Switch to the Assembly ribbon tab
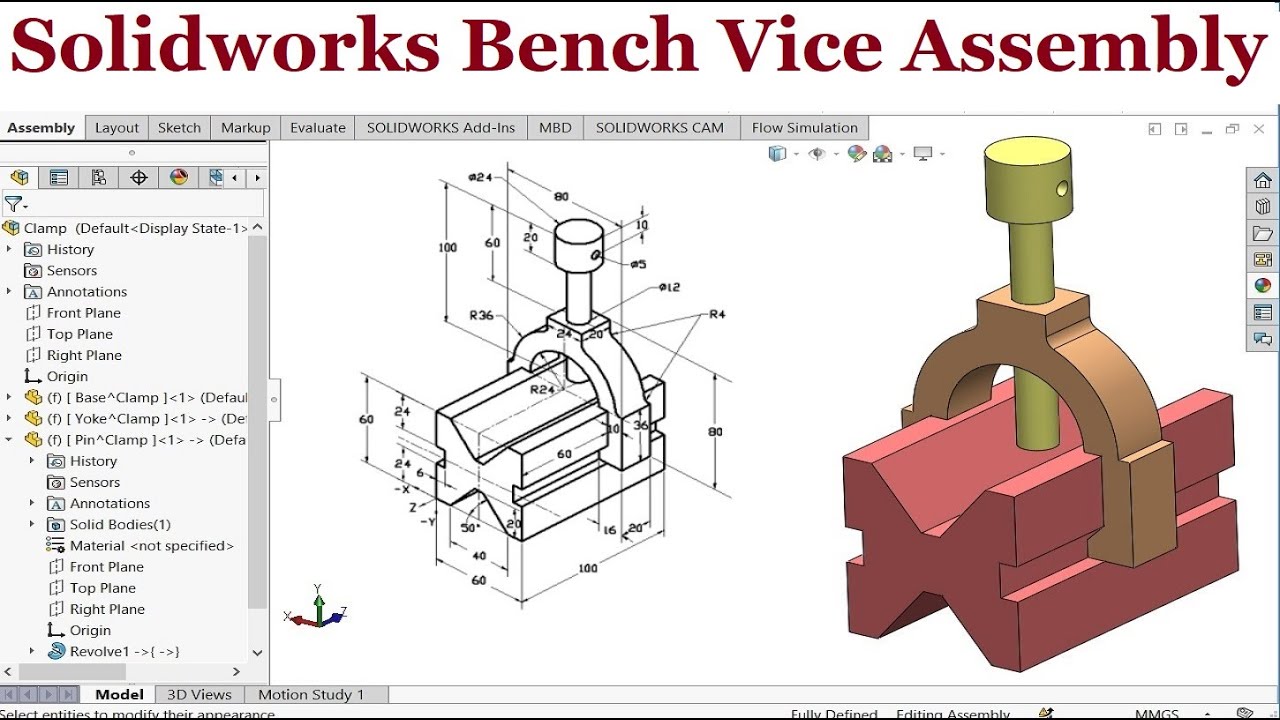The image size is (1280, 720). (41, 128)
